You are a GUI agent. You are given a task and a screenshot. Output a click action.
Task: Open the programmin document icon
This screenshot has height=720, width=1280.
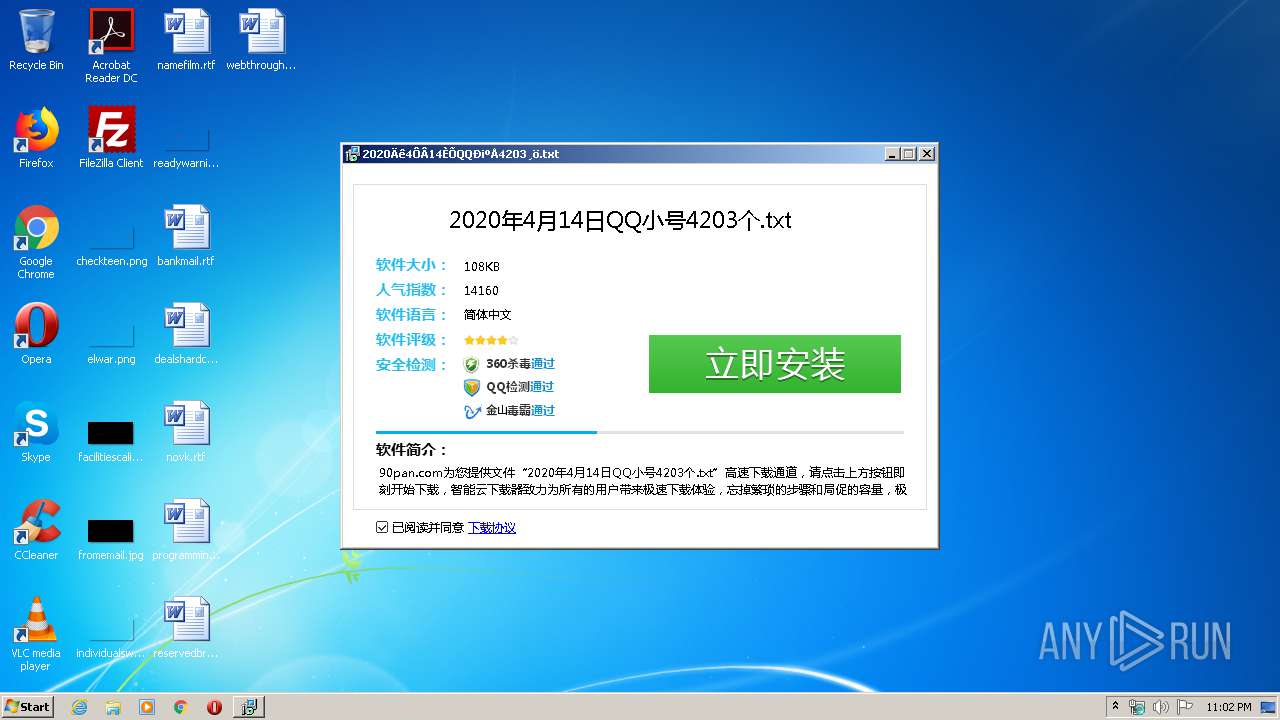point(186,530)
